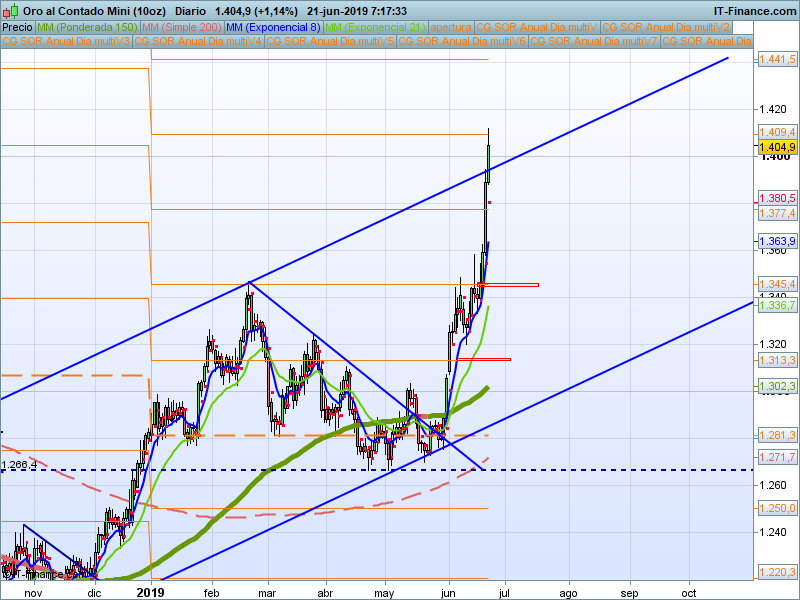This screenshot has height=600, width=800.
Task: Click the mar label on the time axis
Action: [267, 593]
